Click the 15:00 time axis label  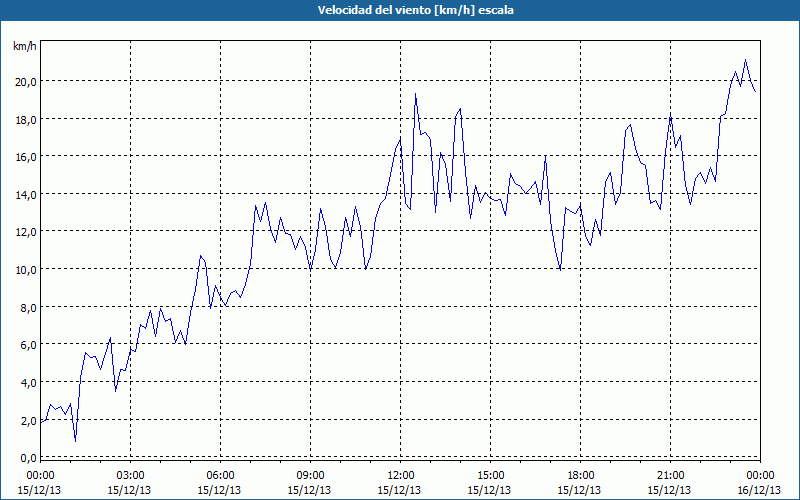490,476
